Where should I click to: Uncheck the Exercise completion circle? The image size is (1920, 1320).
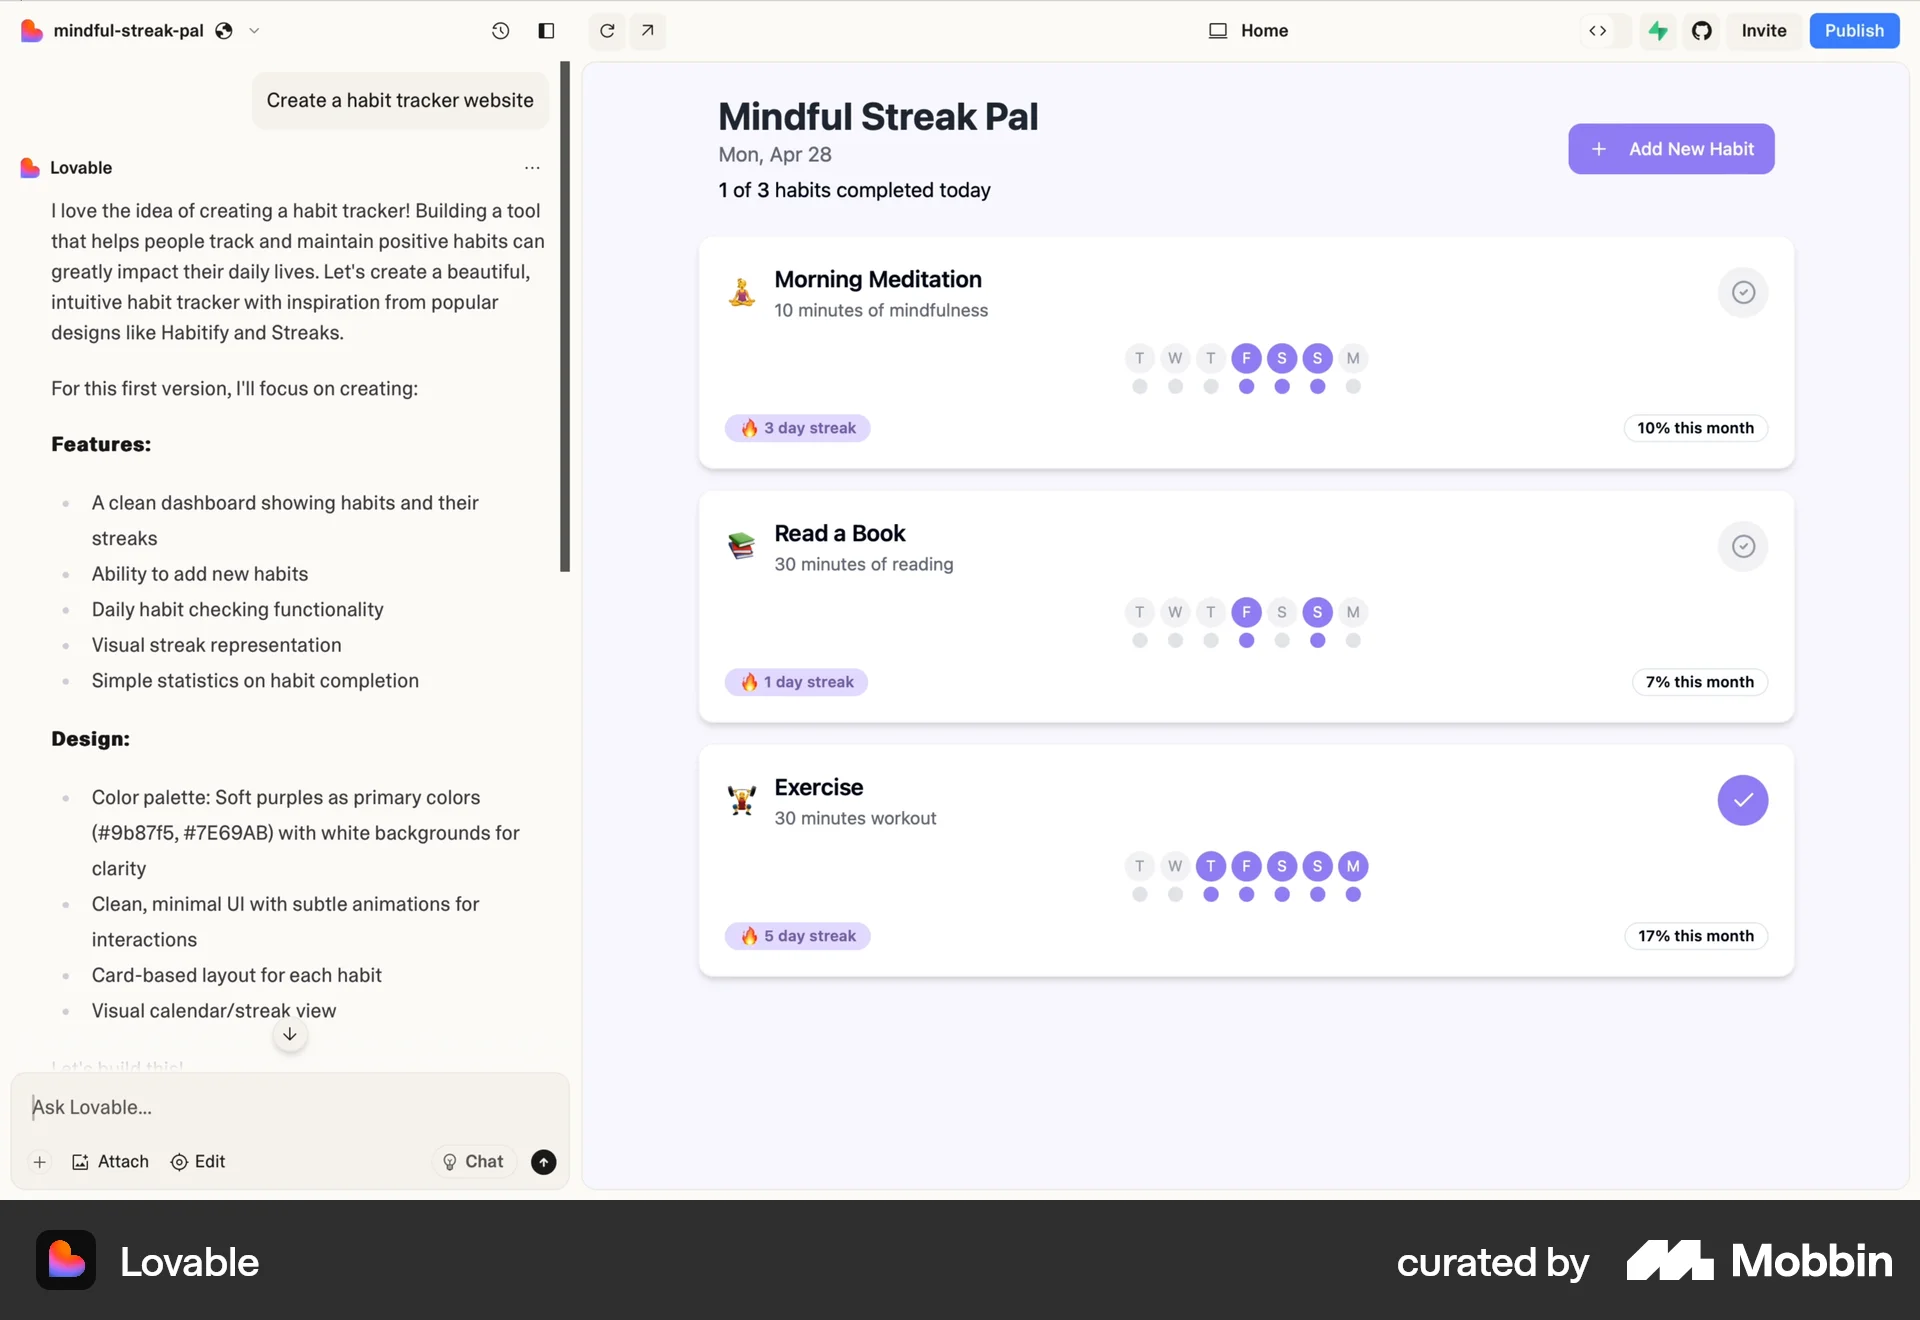point(1743,800)
